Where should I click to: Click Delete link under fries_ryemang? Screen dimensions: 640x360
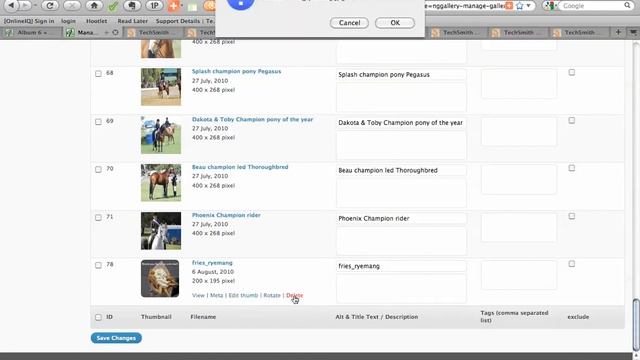click(x=294, y=295)
